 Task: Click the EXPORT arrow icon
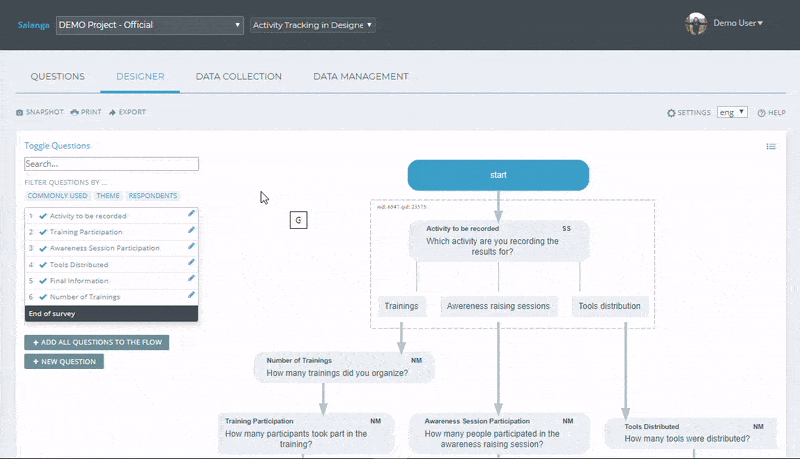pyautogui.click(x=113, y=112)
